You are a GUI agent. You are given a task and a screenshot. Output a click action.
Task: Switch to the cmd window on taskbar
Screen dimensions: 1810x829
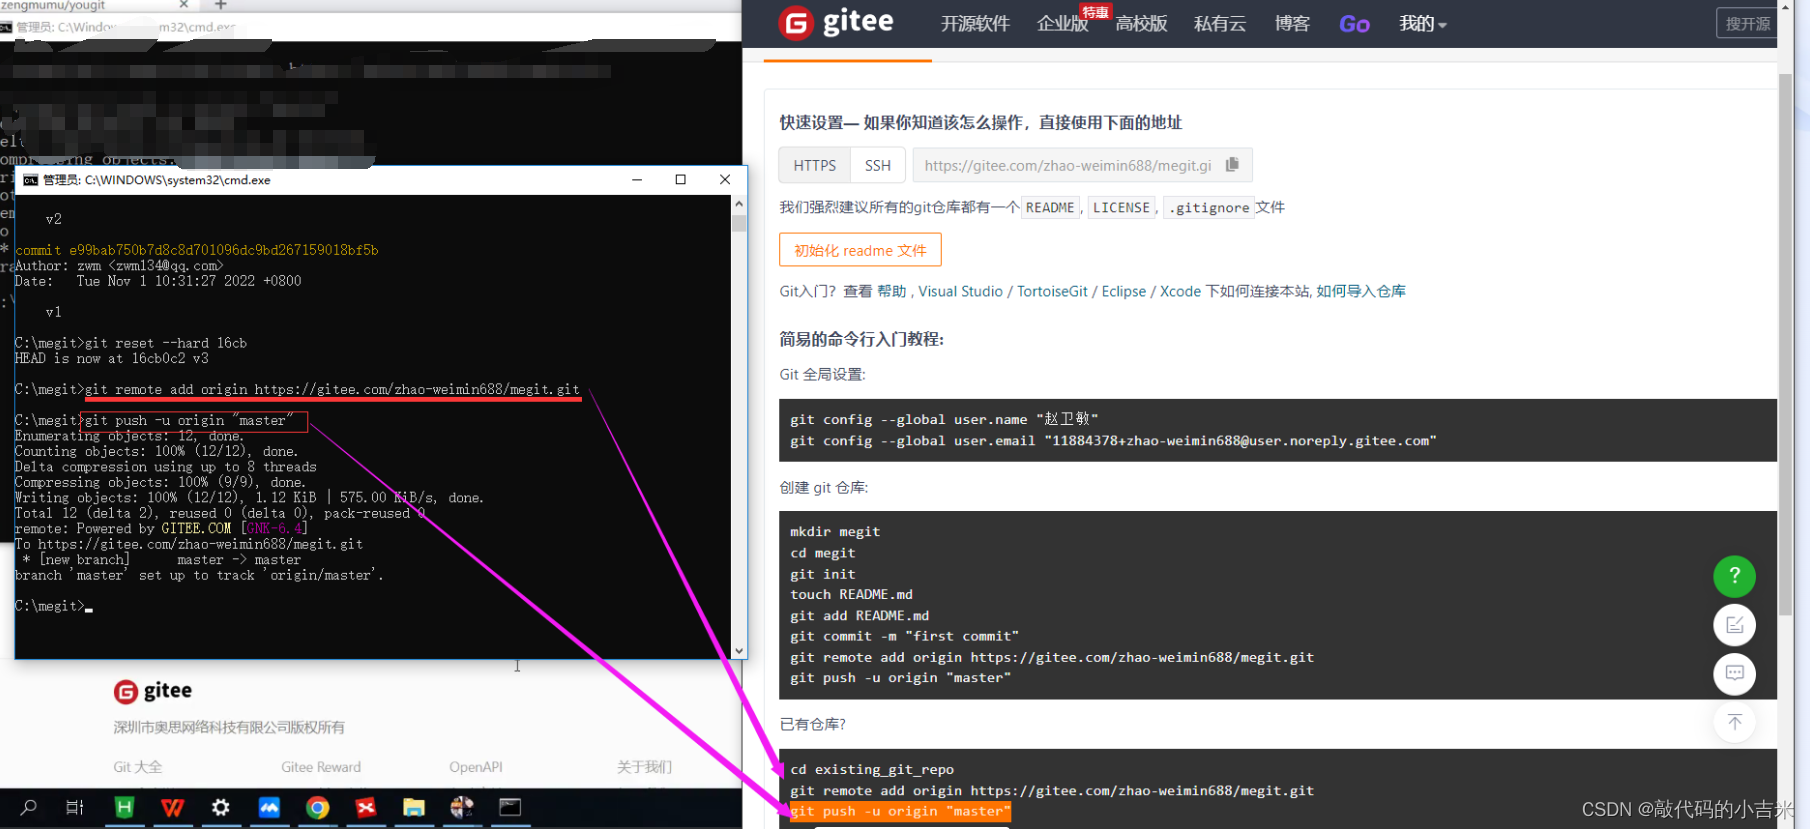point(510,807)
